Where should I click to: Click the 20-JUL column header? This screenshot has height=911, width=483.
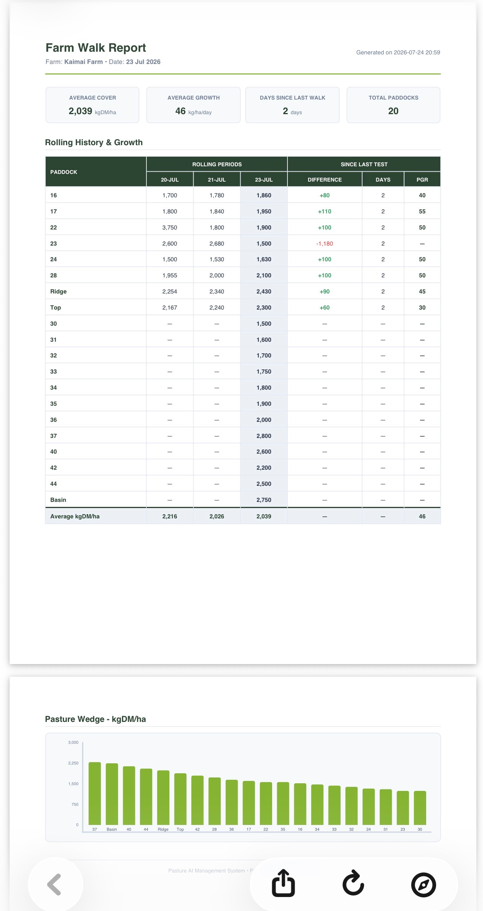169,180
